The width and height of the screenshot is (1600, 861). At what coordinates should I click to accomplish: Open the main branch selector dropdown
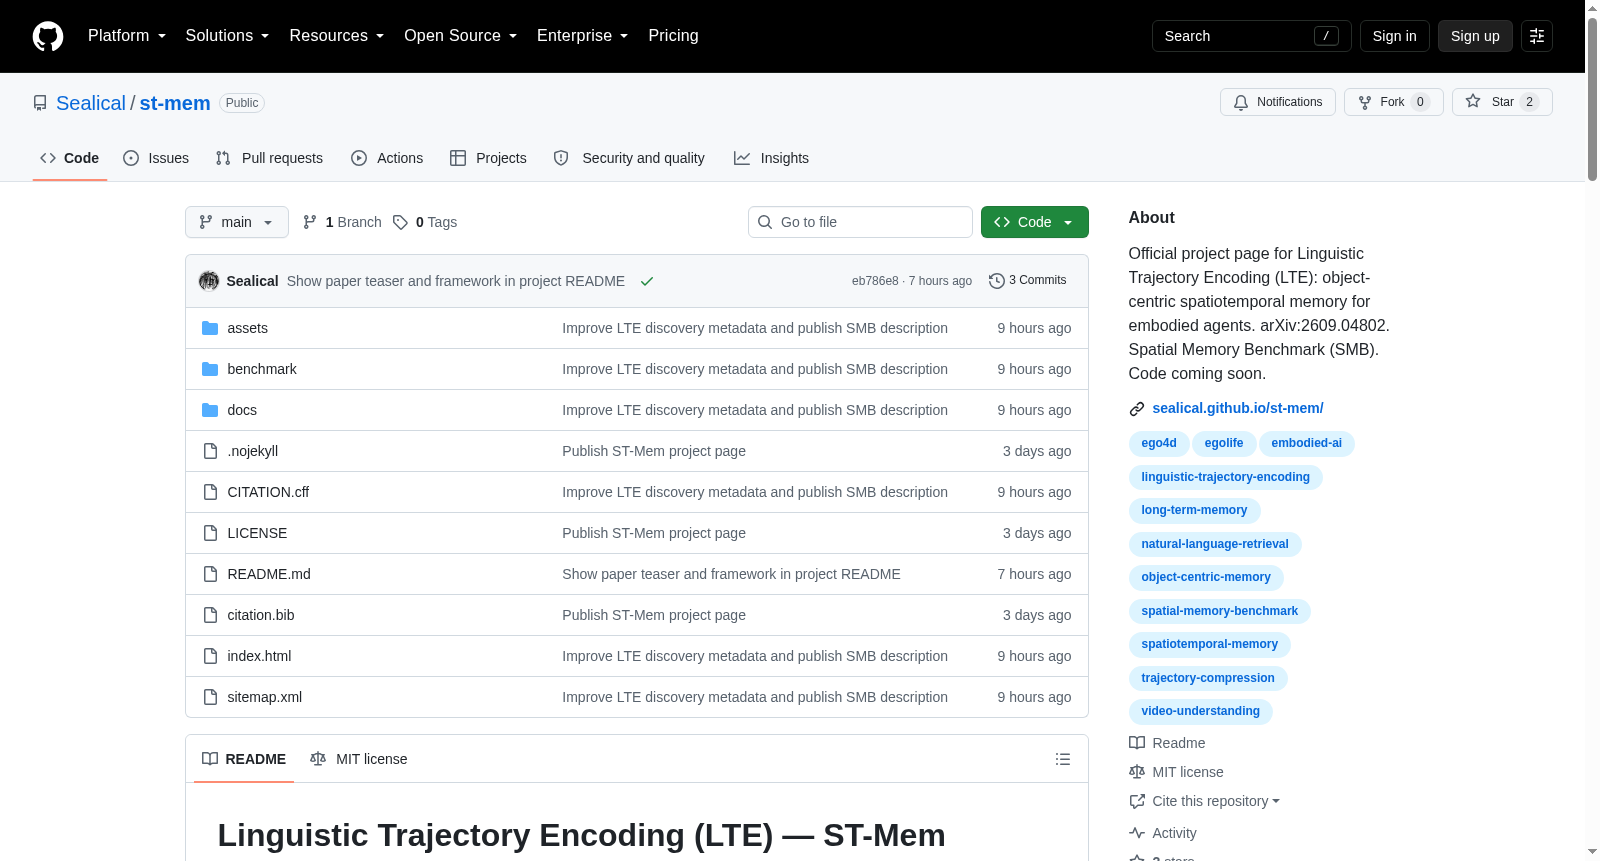pyautogui.click(x=237, y=222)
